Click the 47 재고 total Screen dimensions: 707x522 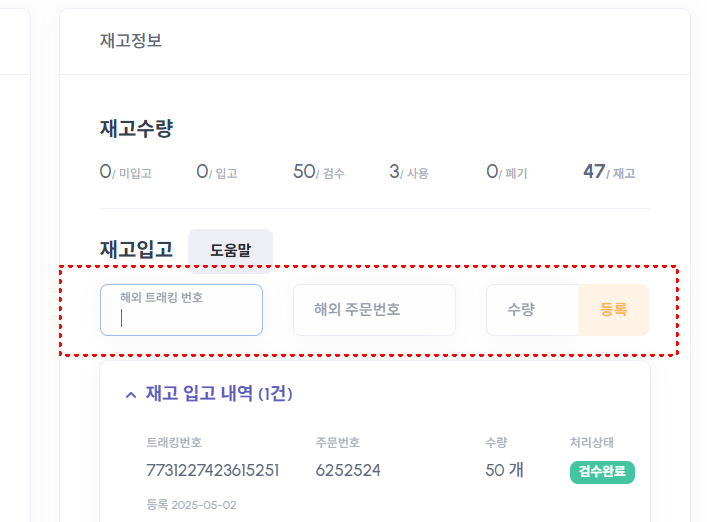click(608, 173)
